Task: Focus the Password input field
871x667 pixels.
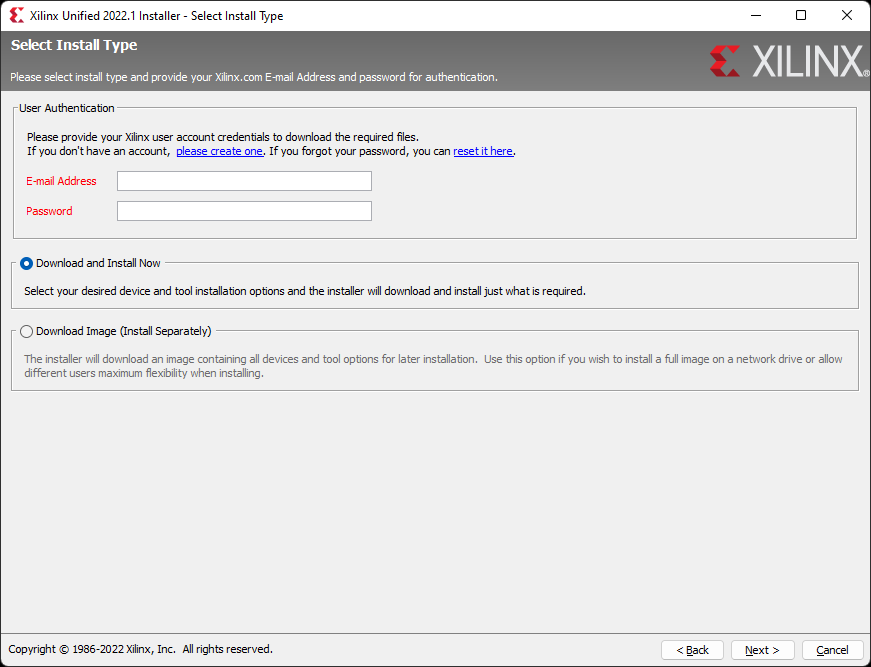Action: point(244,211)
